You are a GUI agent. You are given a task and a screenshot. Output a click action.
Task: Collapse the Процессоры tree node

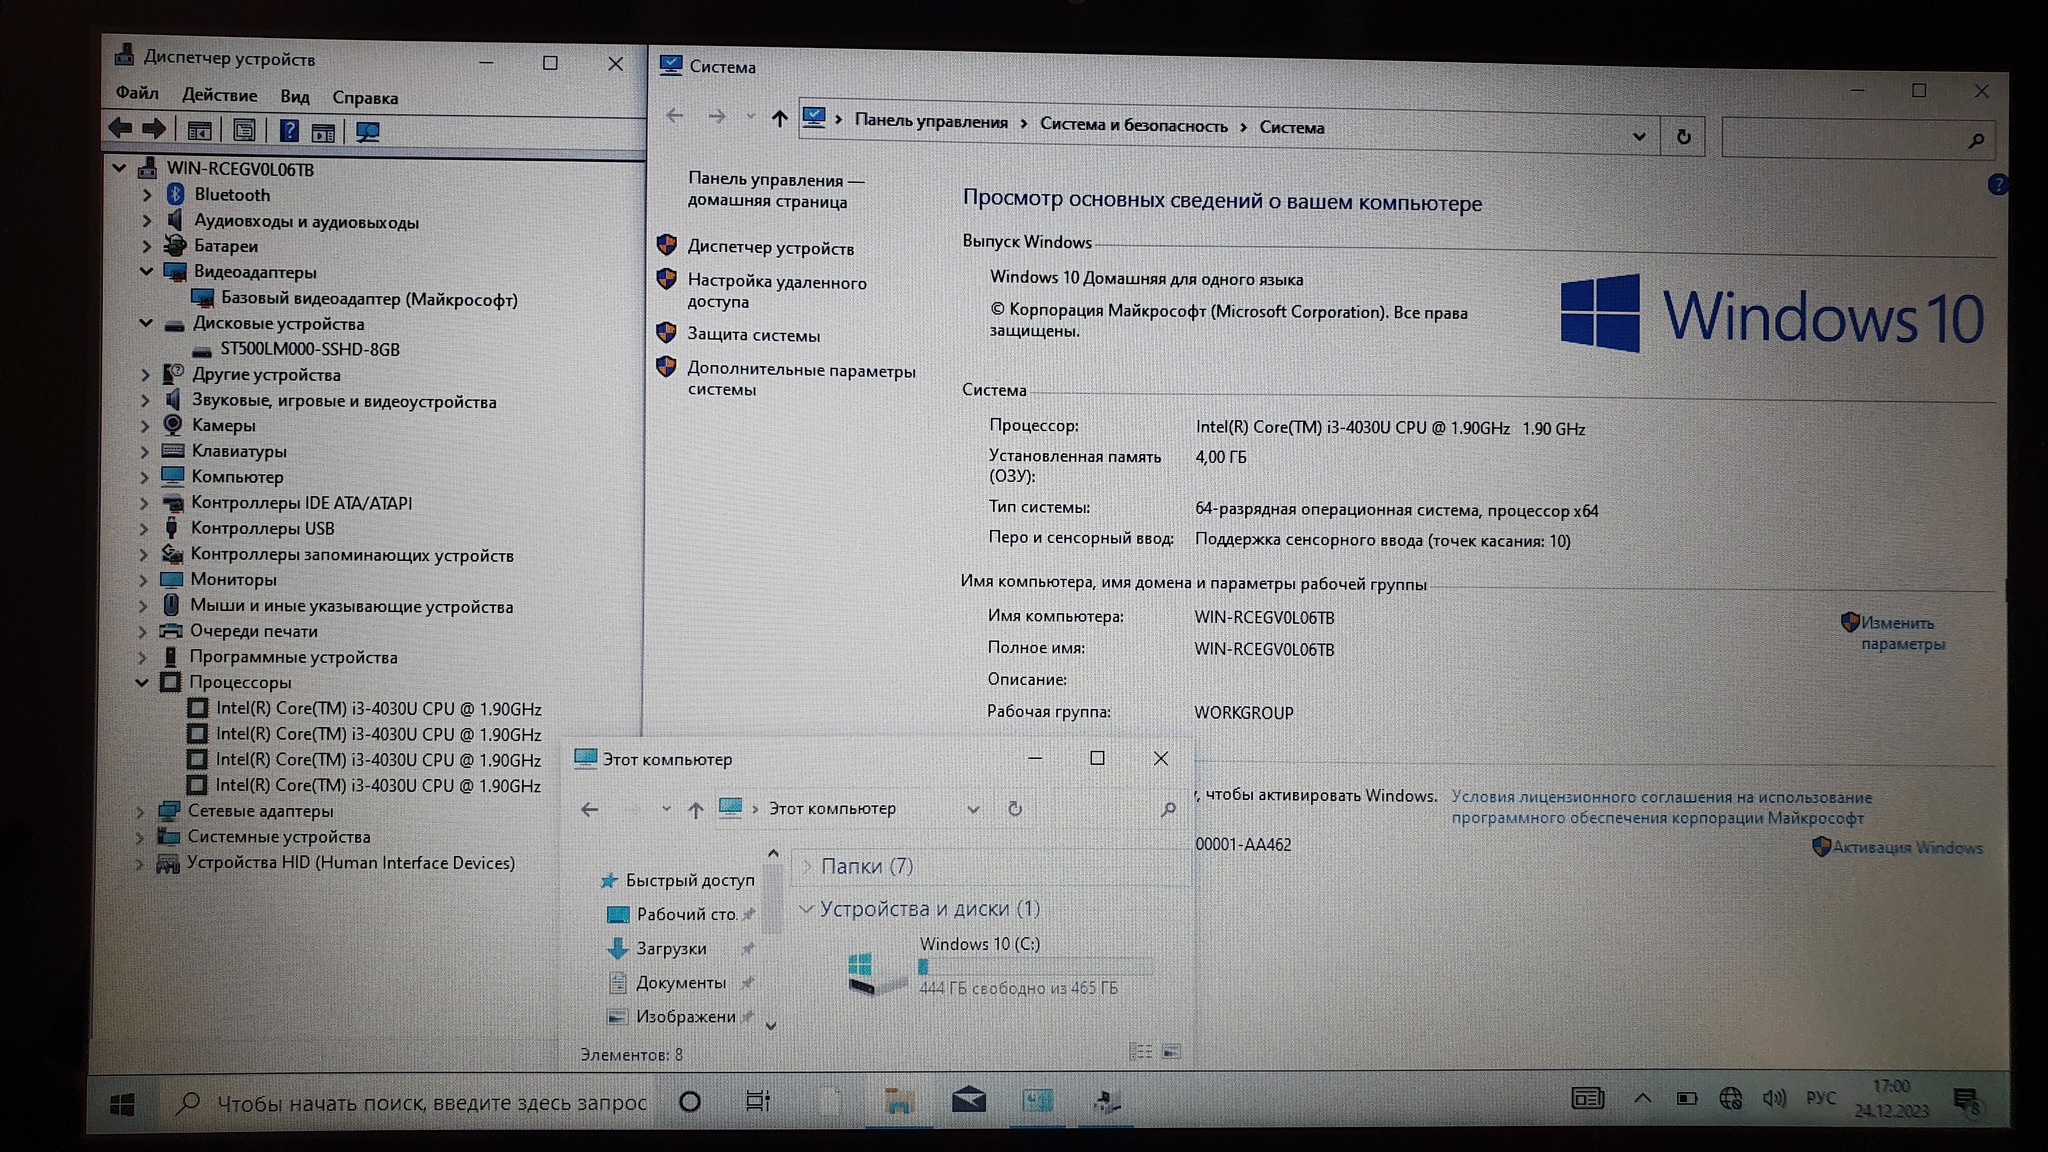[x=142, y=682]
